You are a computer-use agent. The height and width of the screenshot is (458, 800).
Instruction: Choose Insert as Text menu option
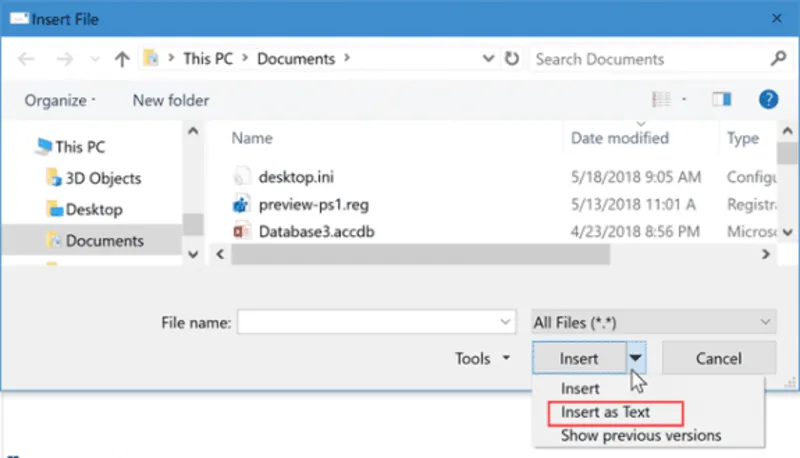605,412
